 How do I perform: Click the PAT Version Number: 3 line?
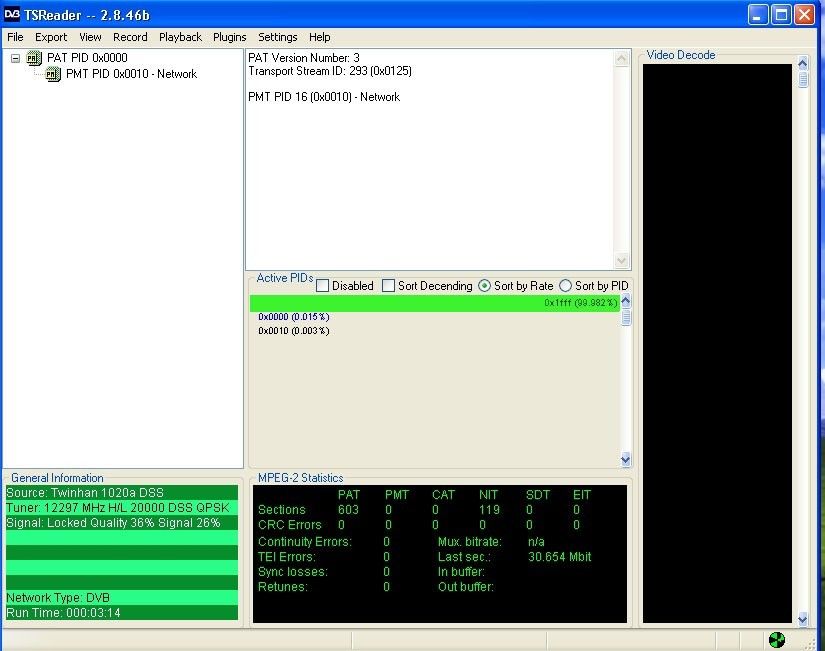[304, 58]
